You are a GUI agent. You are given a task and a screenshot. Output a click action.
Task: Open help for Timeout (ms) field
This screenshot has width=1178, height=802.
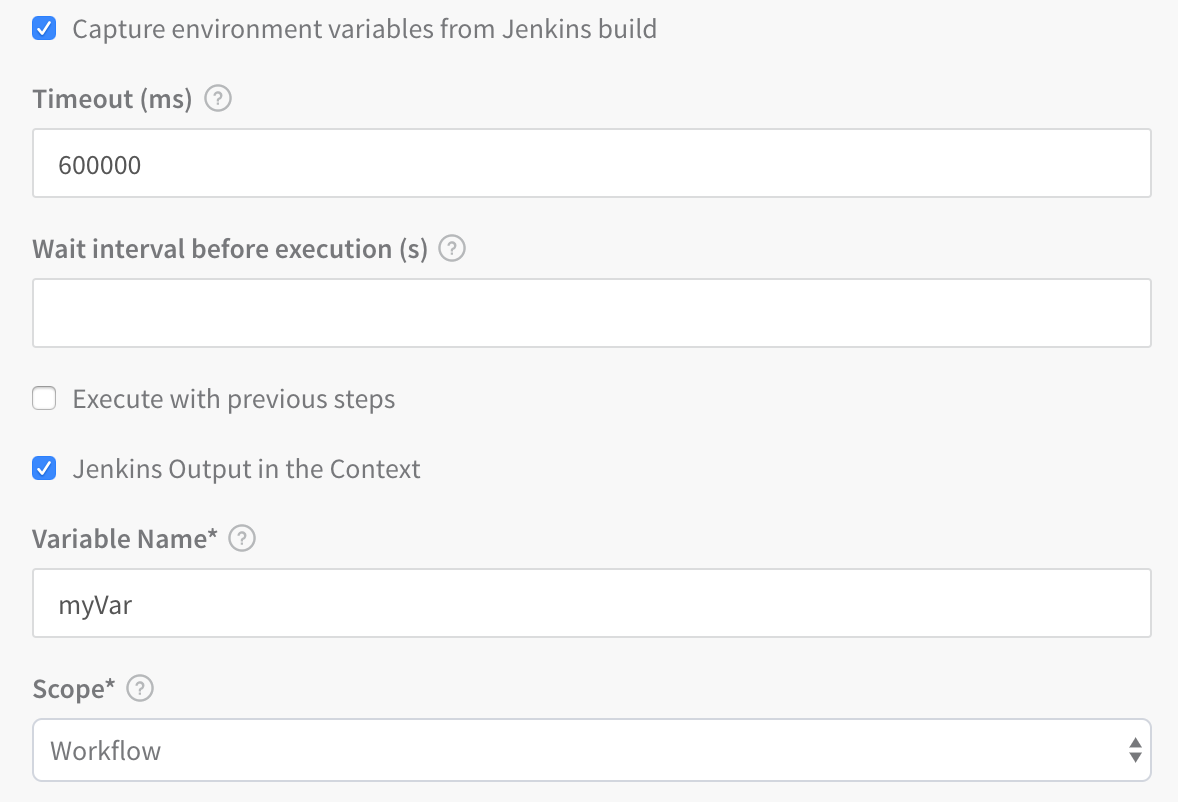[x=218, y=98]
